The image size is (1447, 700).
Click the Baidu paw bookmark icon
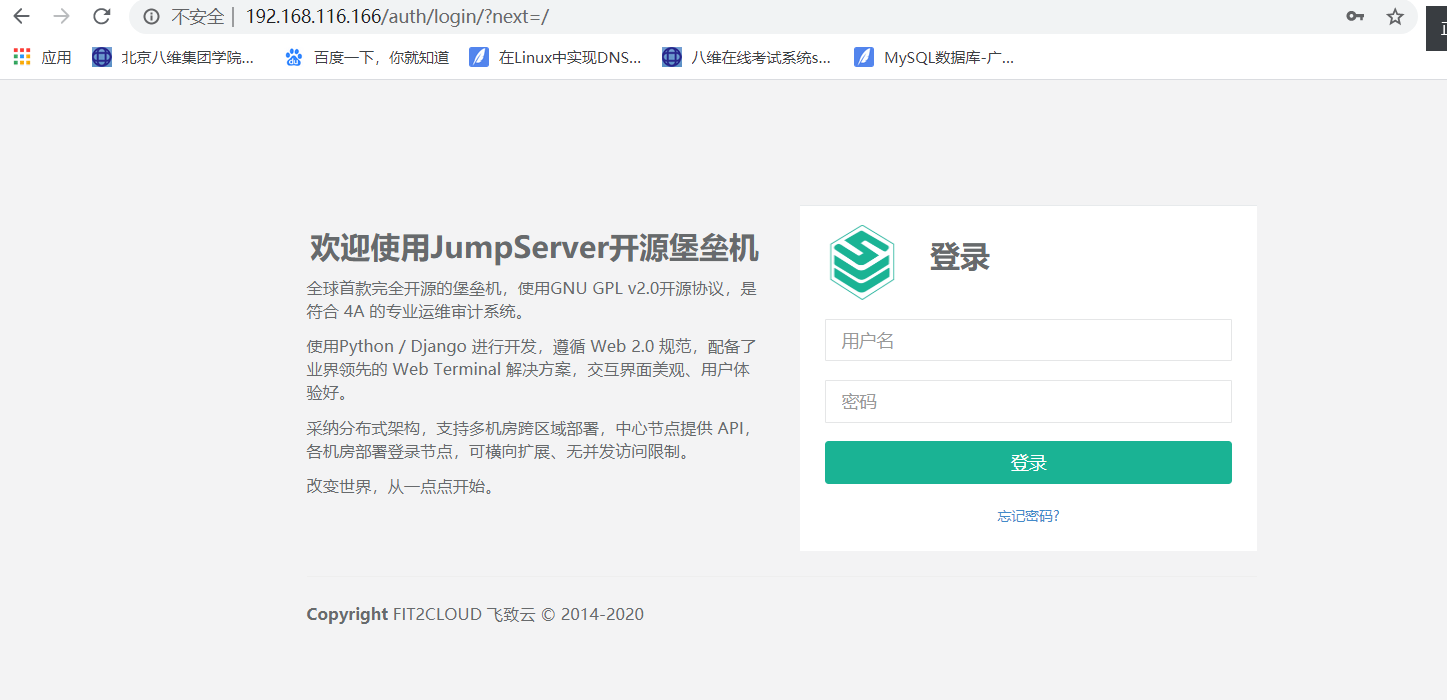[294, 57]
